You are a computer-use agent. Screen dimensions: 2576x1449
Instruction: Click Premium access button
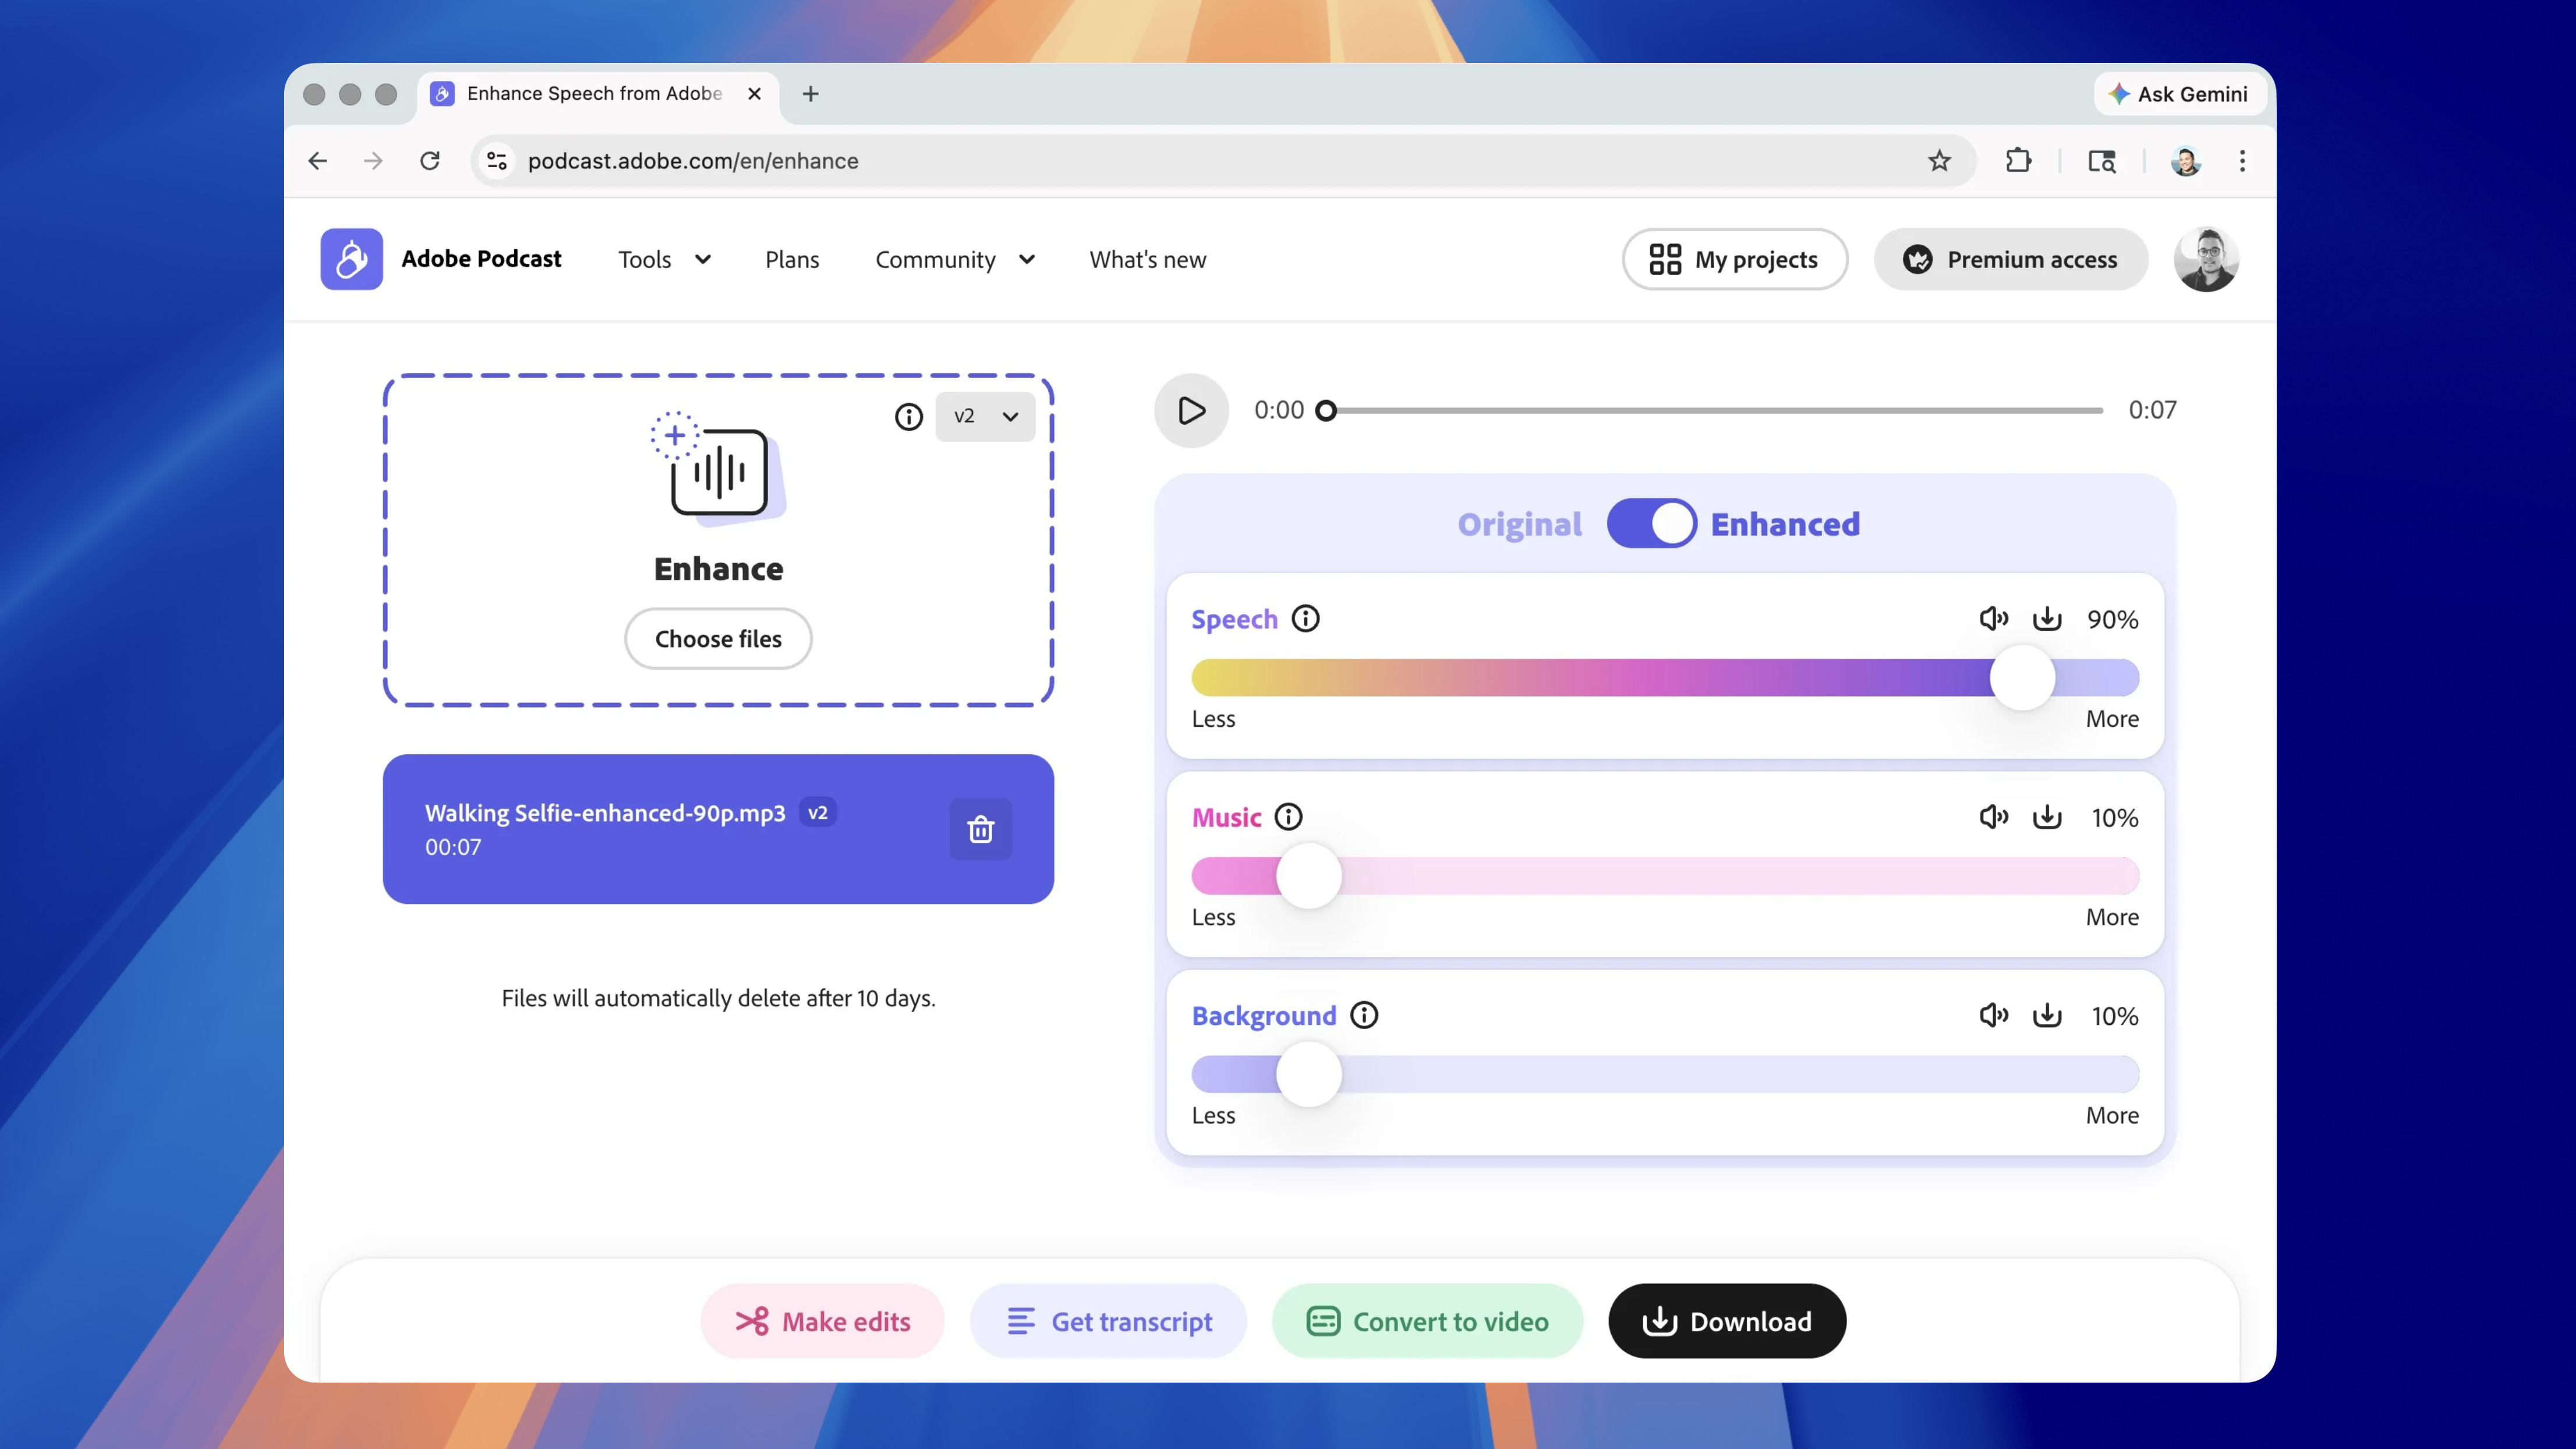[x=2011, y=259]
